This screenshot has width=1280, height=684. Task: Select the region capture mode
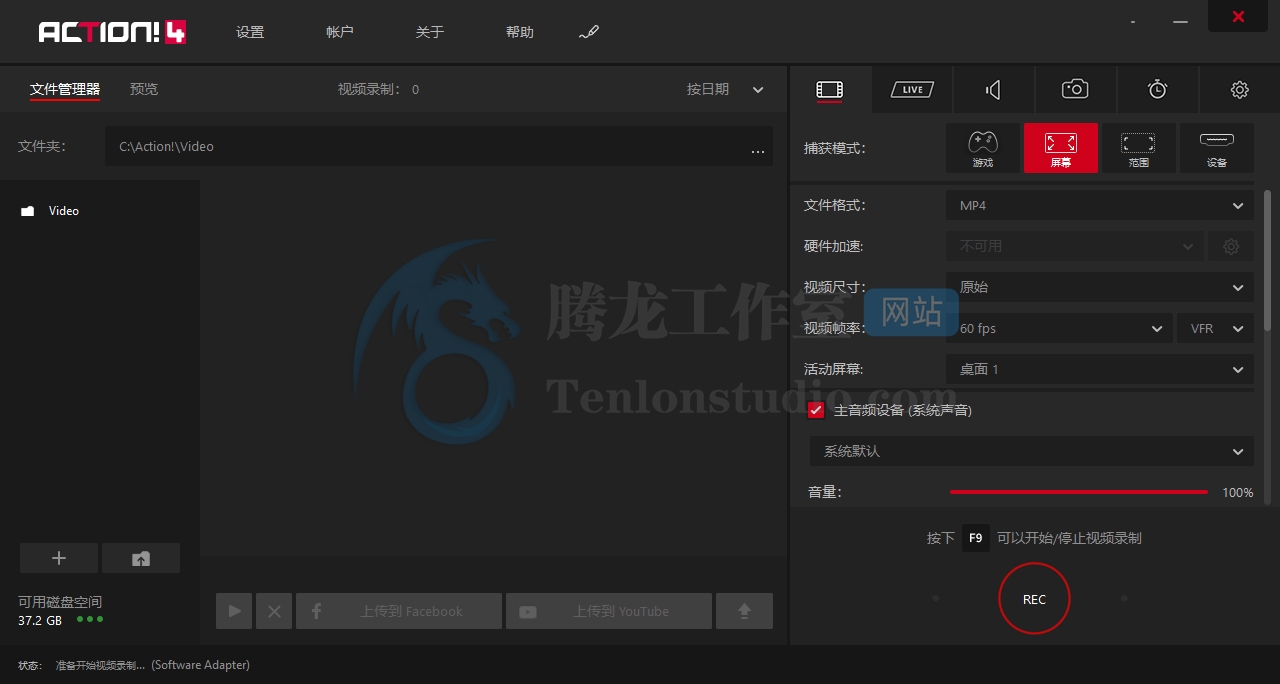coord(1138,148)
